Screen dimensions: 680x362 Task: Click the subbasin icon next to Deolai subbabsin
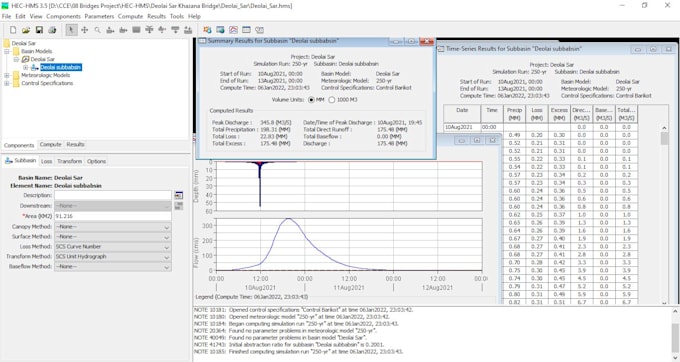pyautogui.click(x=35, y=67)
